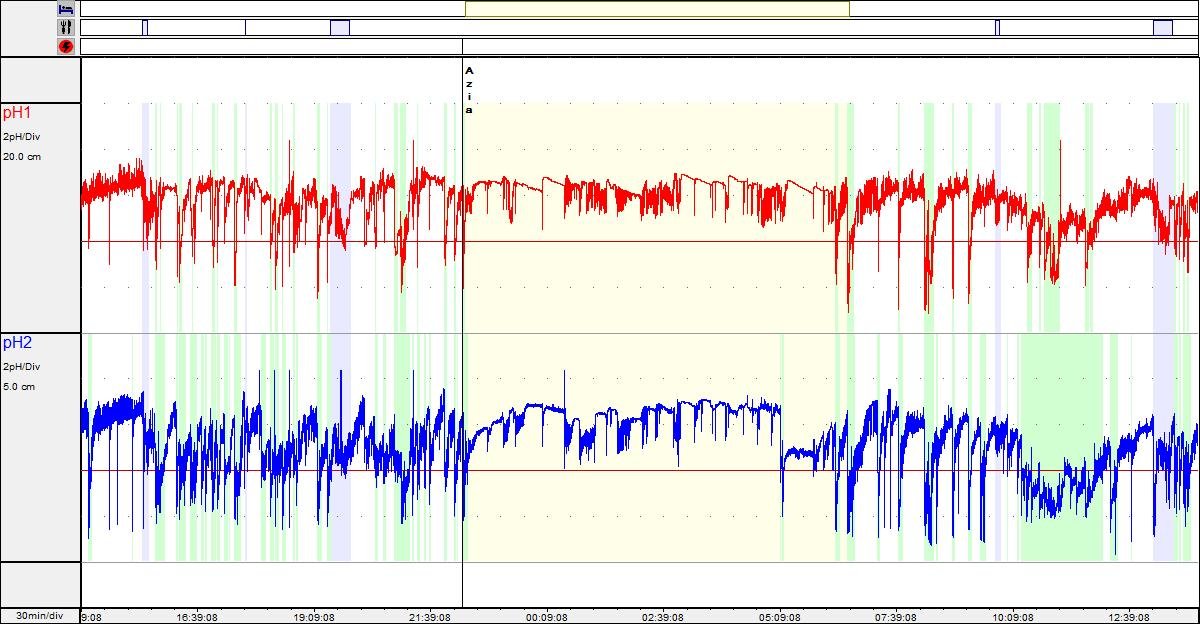Open the pH1 '2pH/Div' scale setting
The height and width of the screenshot is (625, 1200).
[x=20, y=136]
